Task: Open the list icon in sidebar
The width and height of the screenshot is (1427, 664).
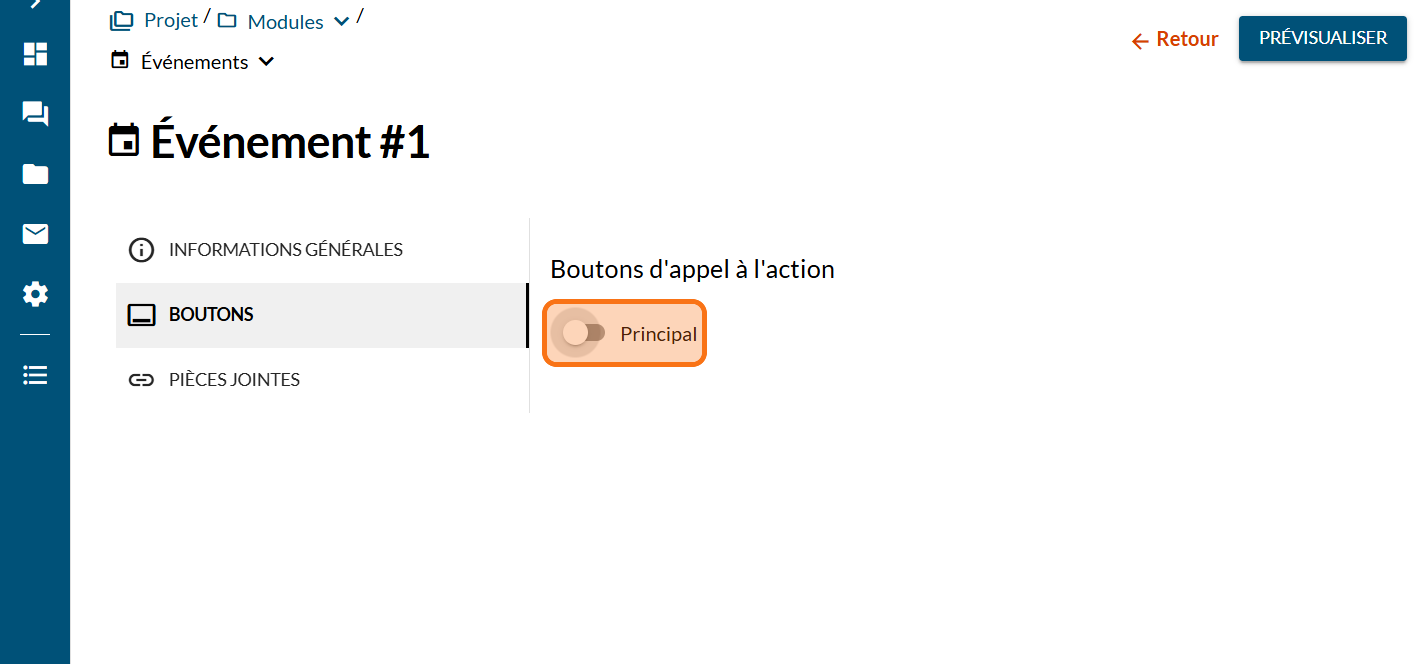Action: point(35,375)
